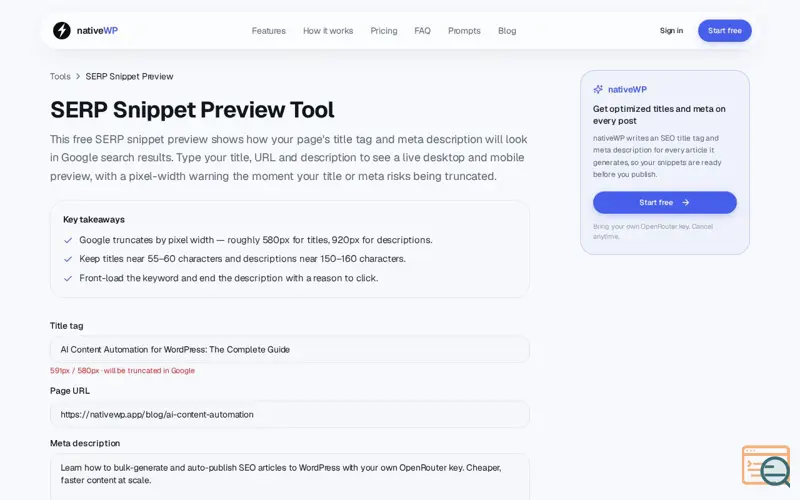Image resolution: width=800 pixels, height=500 pixels.
Task: Click the Start free header button
Action: (724, 31)
